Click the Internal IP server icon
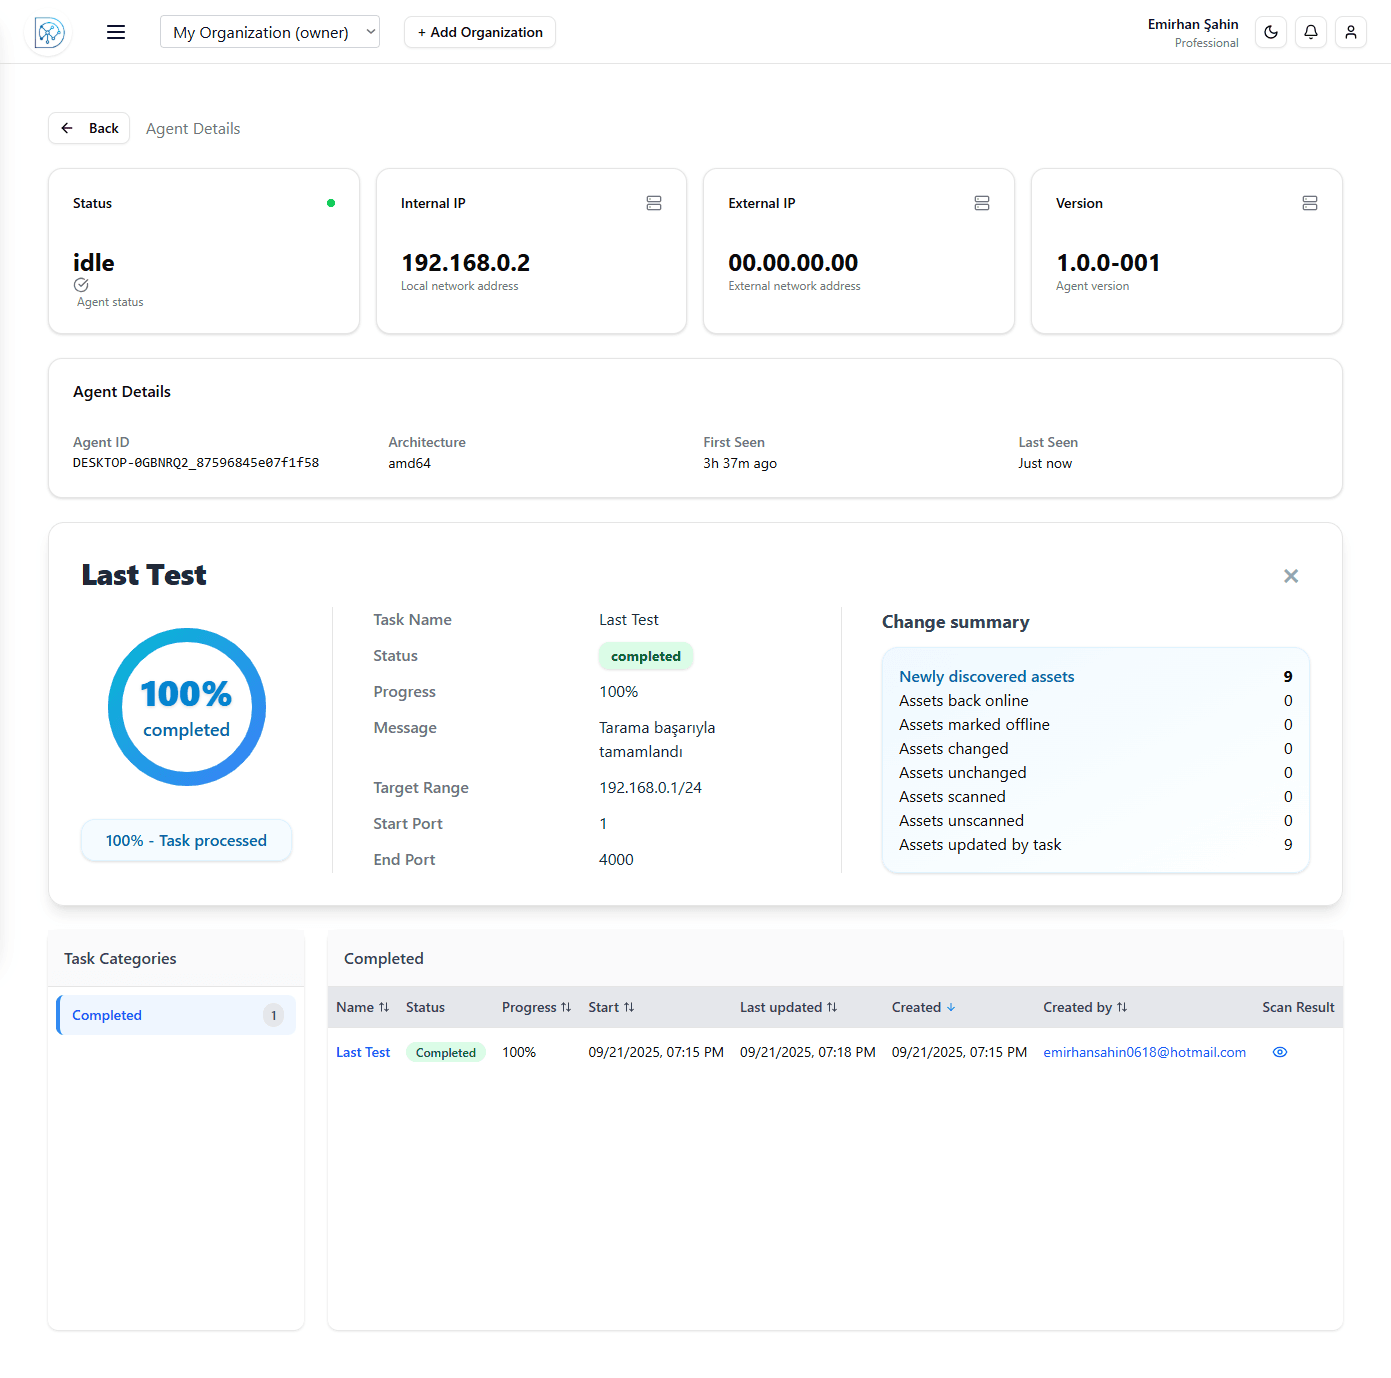 [x=654, y=203]
